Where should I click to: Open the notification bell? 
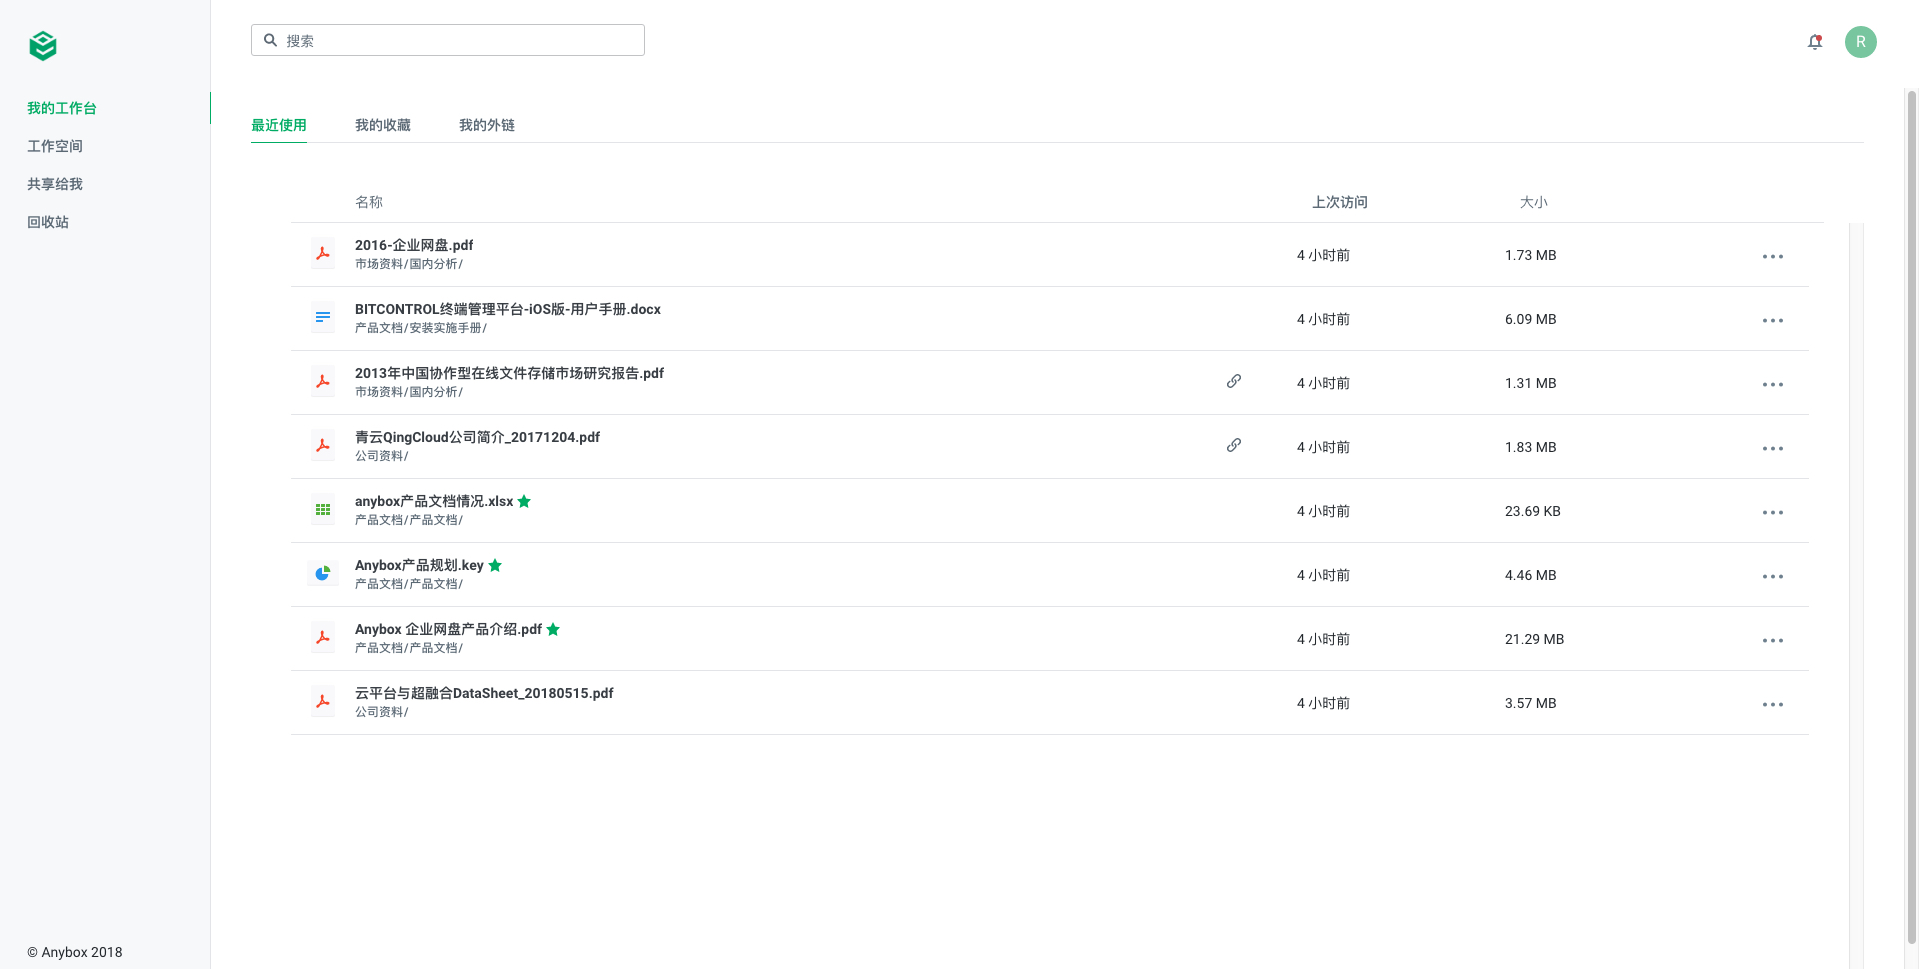point(1815,42)
